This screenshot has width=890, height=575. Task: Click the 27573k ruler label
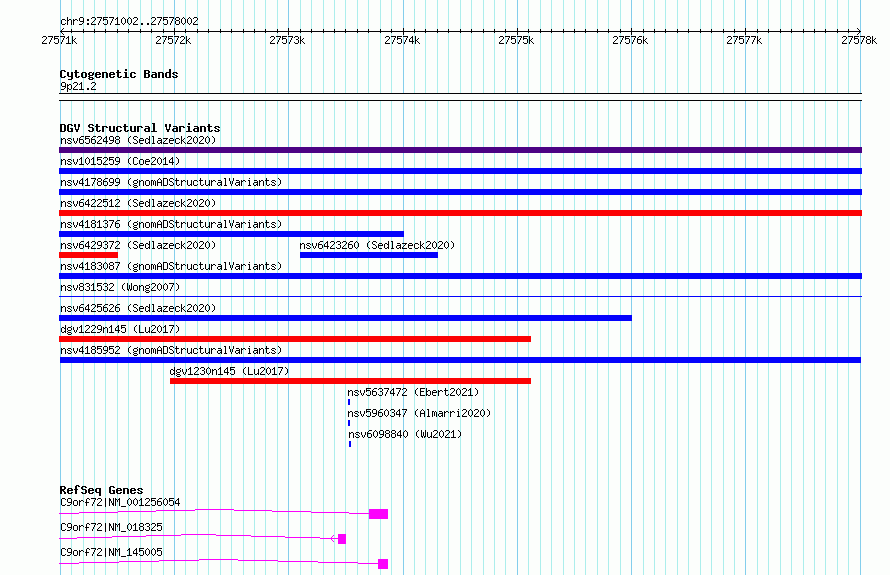[x=287, y=40]
